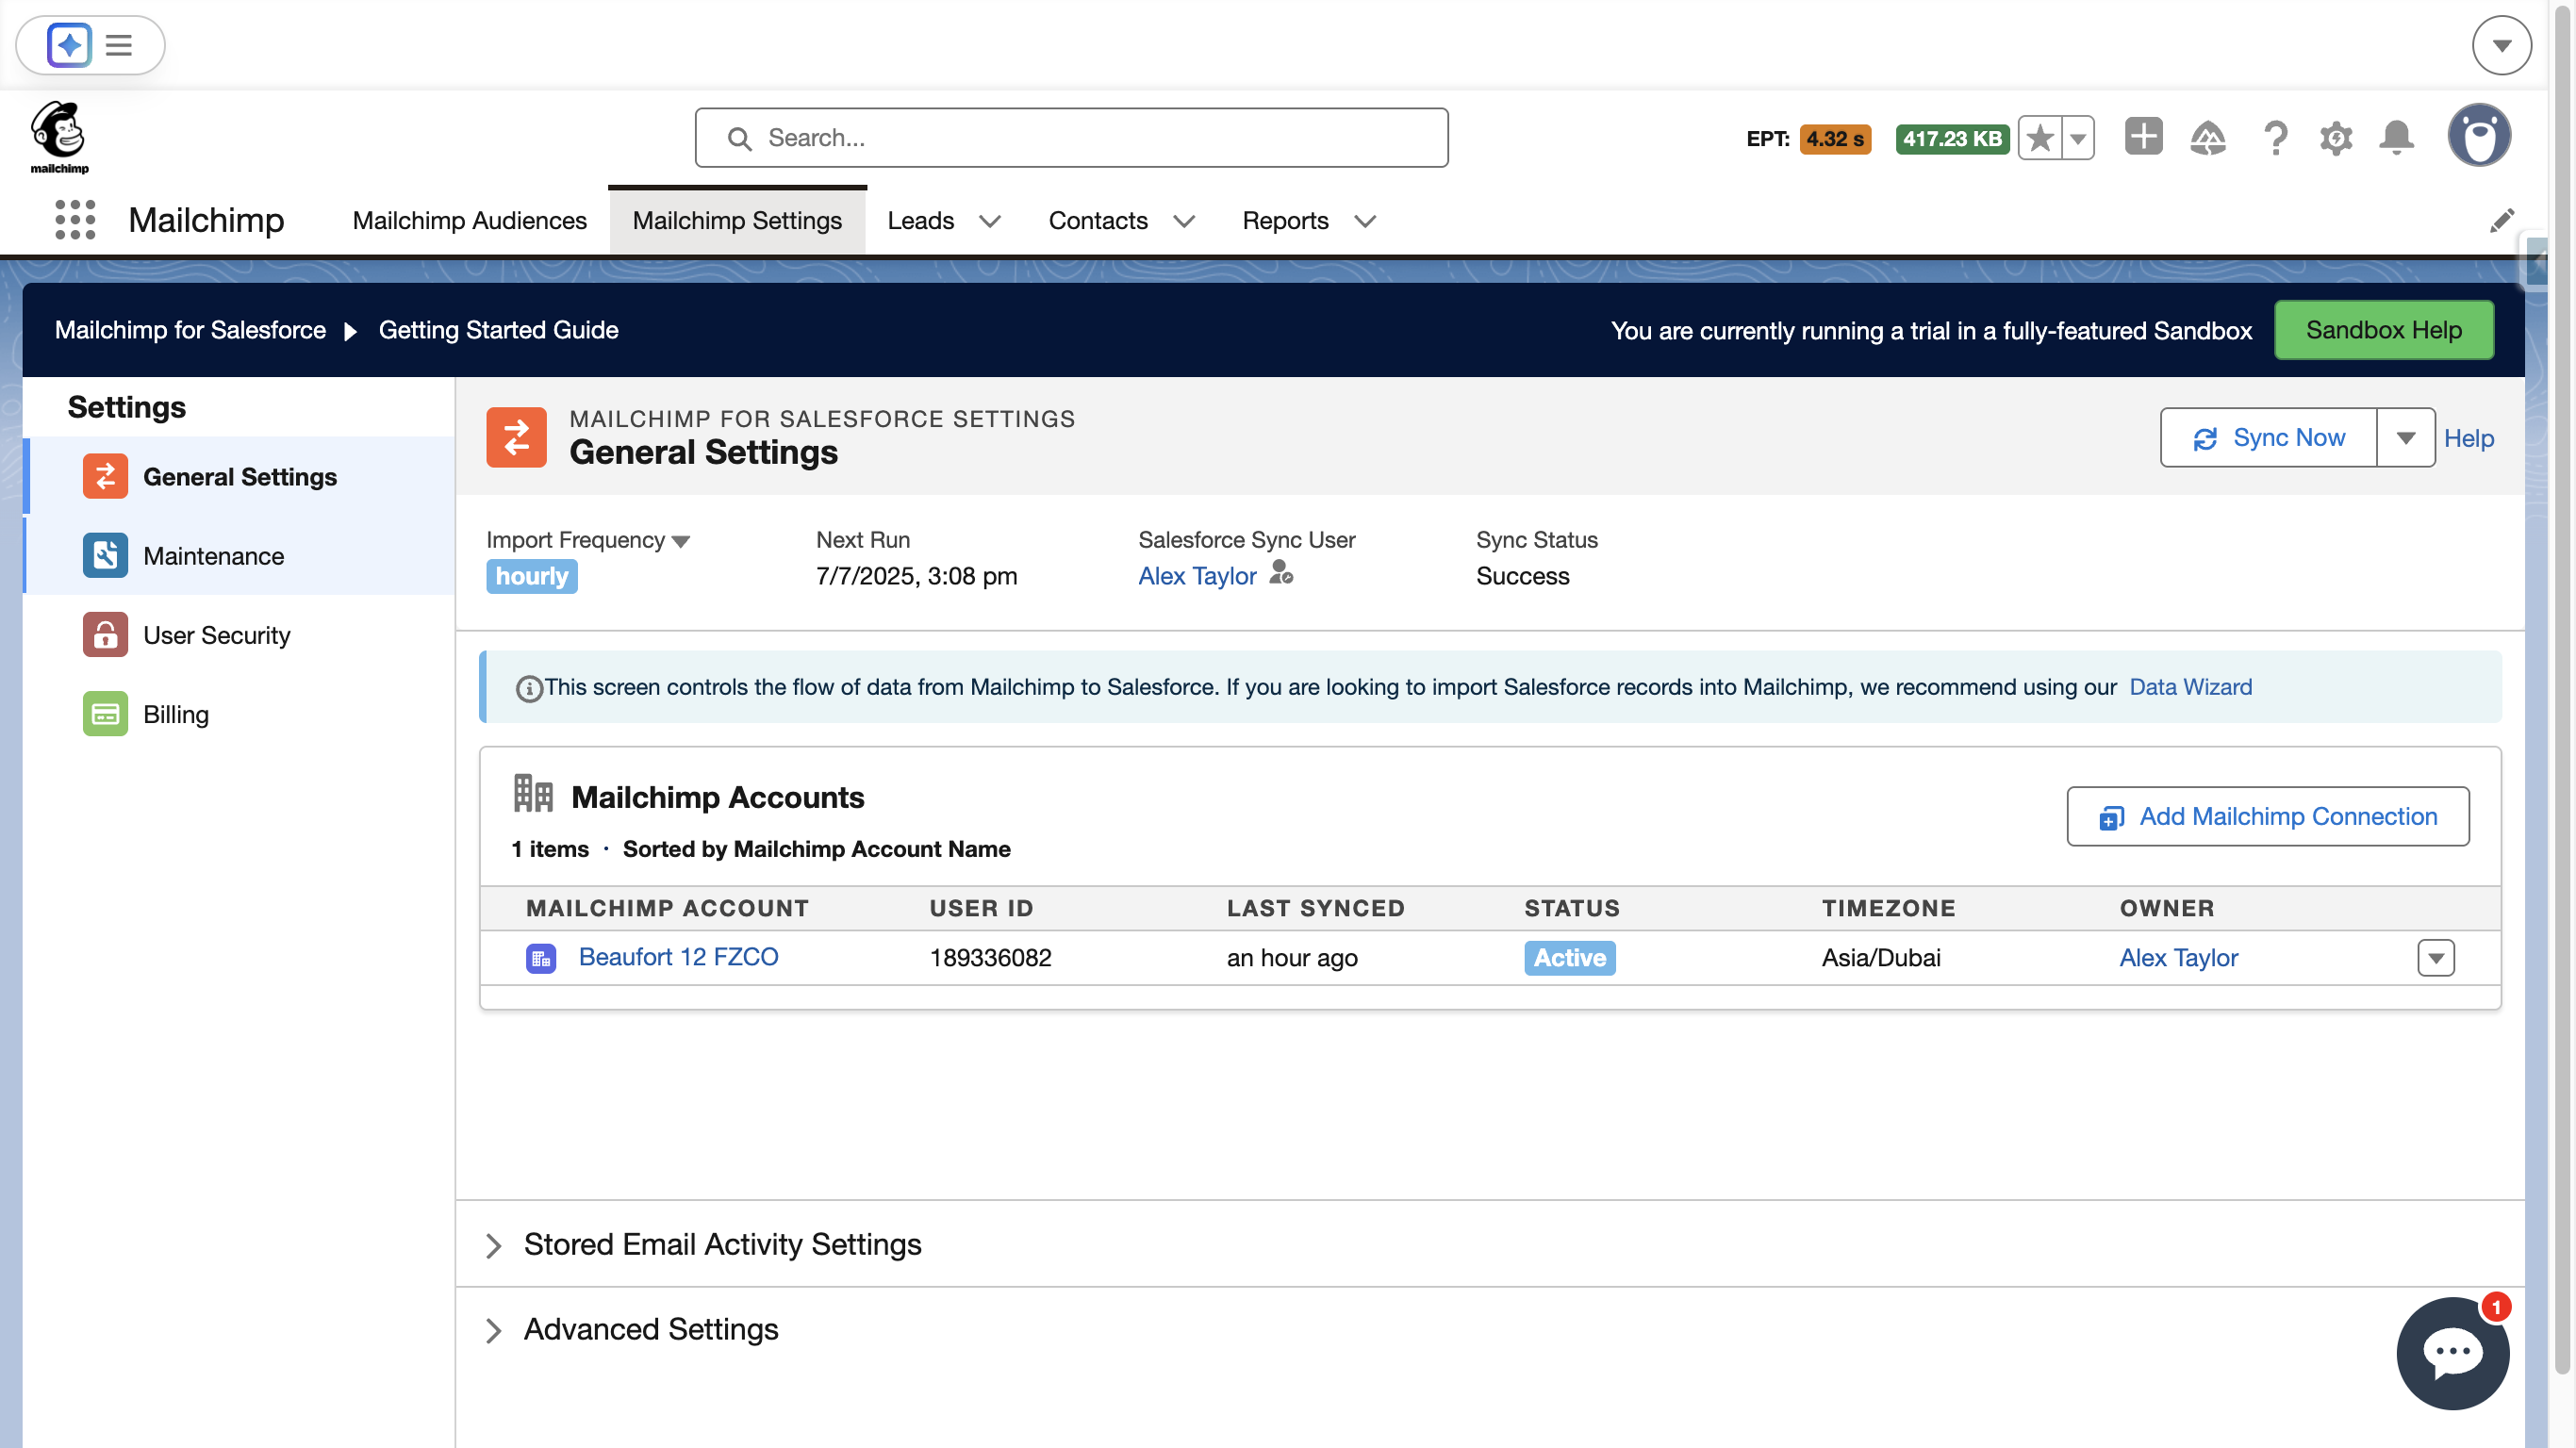Open the Sync Now split-button dropdown arrow
This screenshot has width=2576, height=1448.
[x=2405, y=438]
